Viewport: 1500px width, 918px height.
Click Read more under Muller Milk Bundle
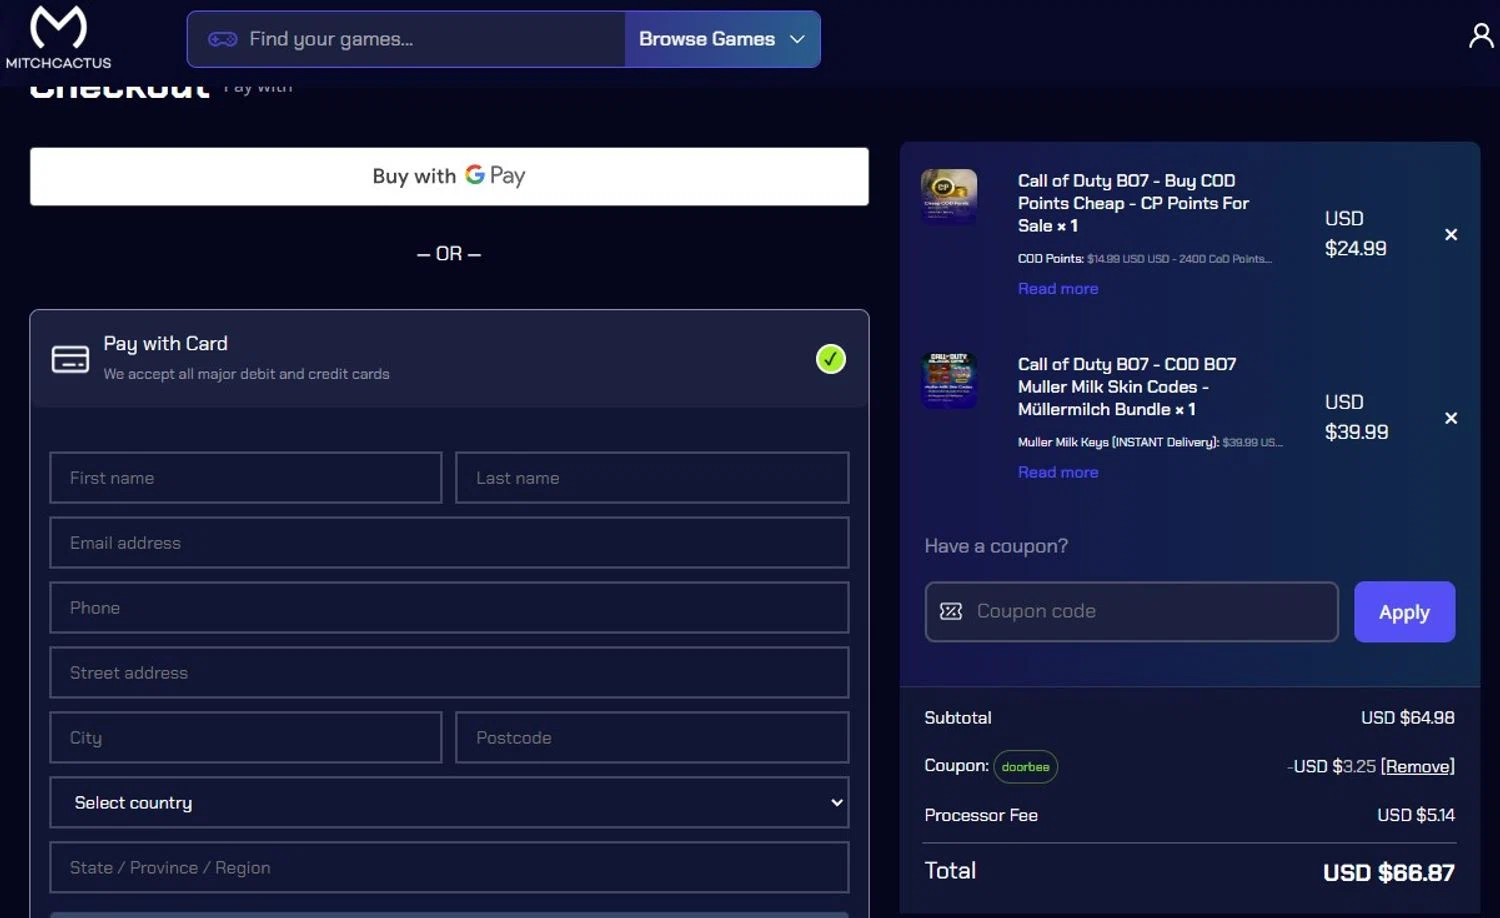[1058, 472]
